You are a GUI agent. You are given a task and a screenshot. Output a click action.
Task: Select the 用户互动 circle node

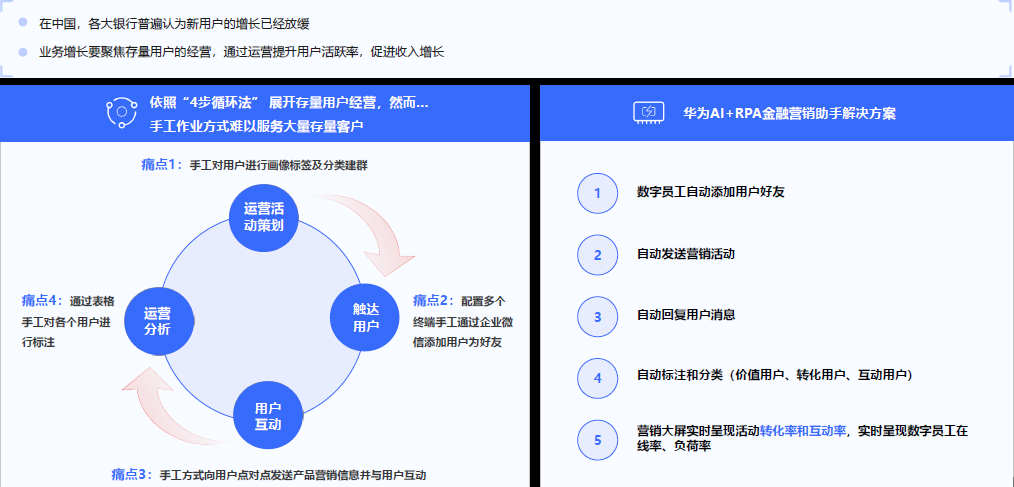(x=268, y=416)
